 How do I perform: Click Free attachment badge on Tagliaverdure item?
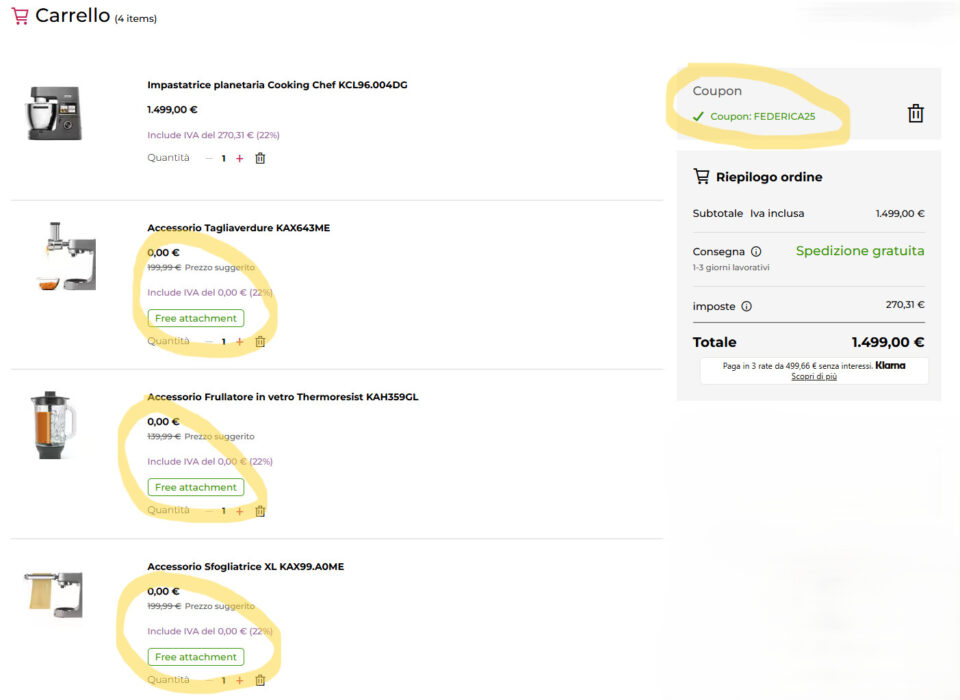click(x=196, y=318)
